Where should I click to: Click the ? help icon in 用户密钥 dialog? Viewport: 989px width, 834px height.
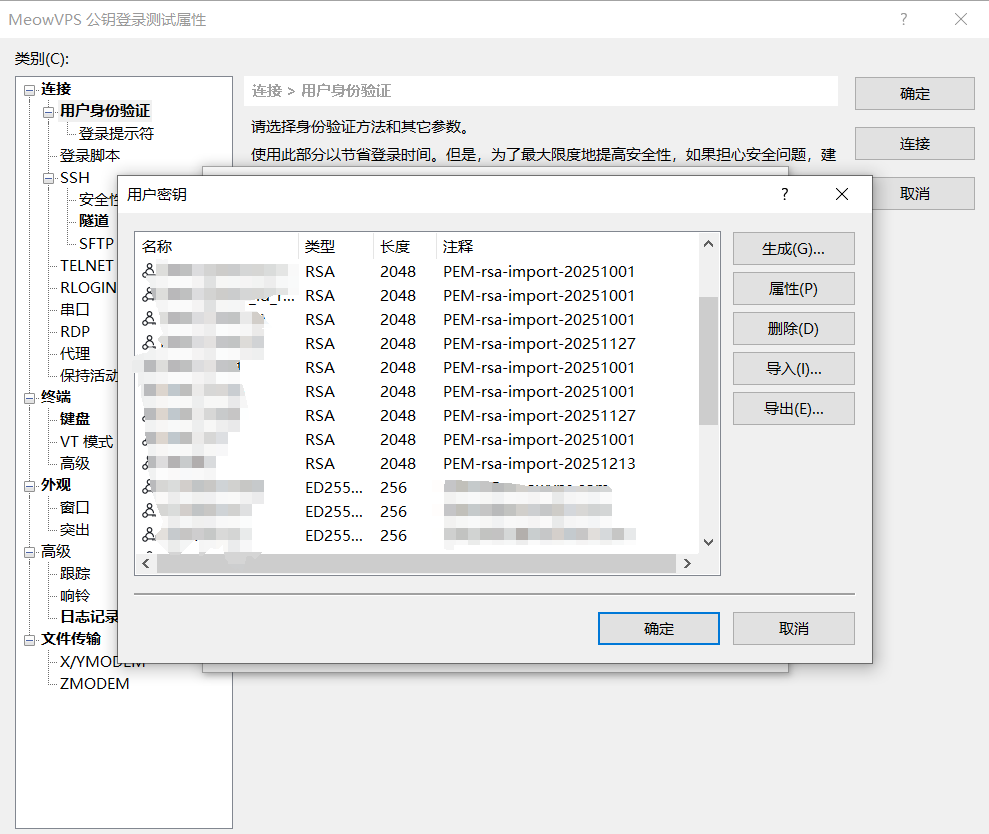click(785, 194)
